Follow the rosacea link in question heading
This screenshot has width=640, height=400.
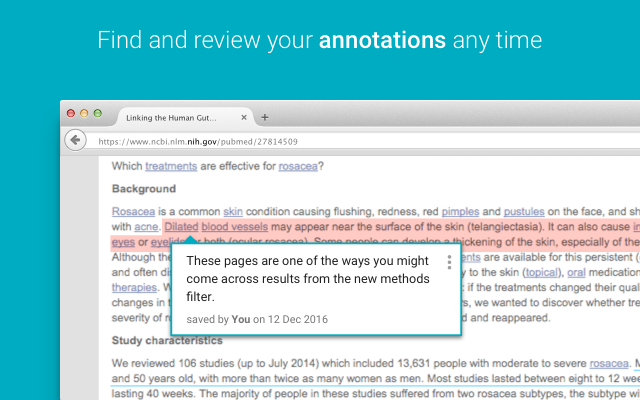(x=298, y=166)
